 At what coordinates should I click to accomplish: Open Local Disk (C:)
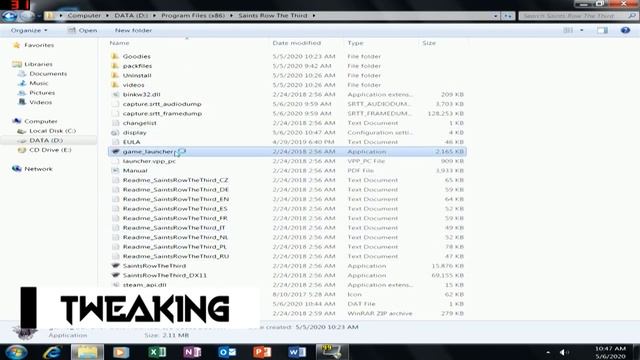pyautogui.click(x=52, y=131)
